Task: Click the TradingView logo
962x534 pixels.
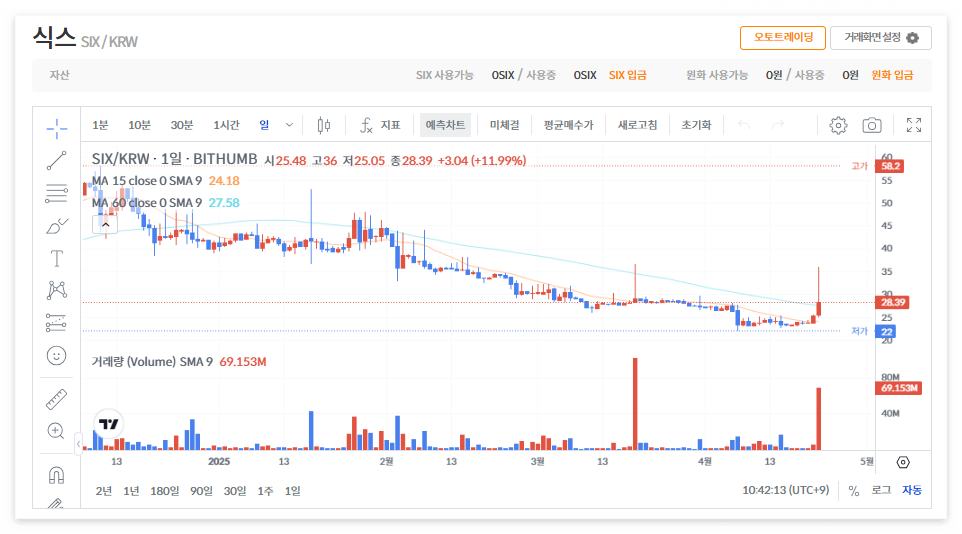Action: click(x=109, y=424)
